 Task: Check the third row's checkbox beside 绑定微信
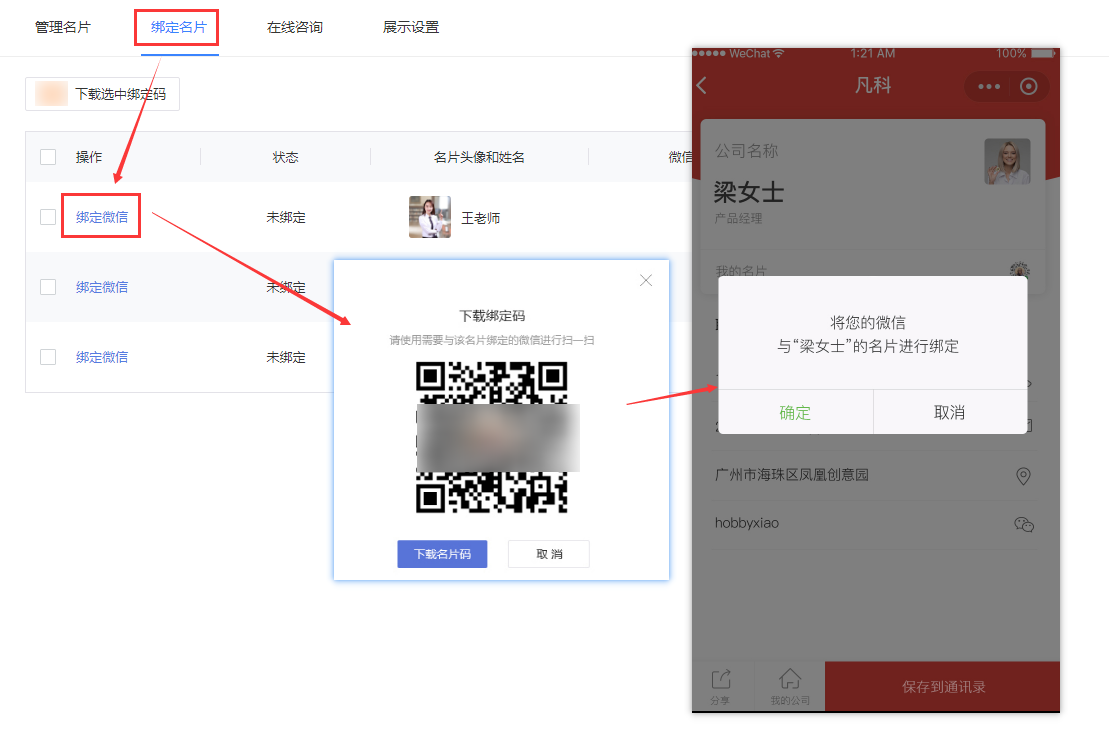tap(48, 356)
